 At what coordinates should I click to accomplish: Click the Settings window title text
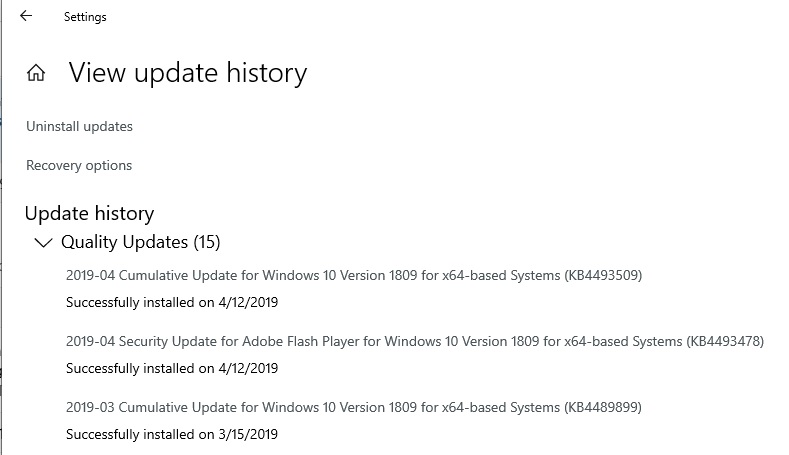(85, 17)
